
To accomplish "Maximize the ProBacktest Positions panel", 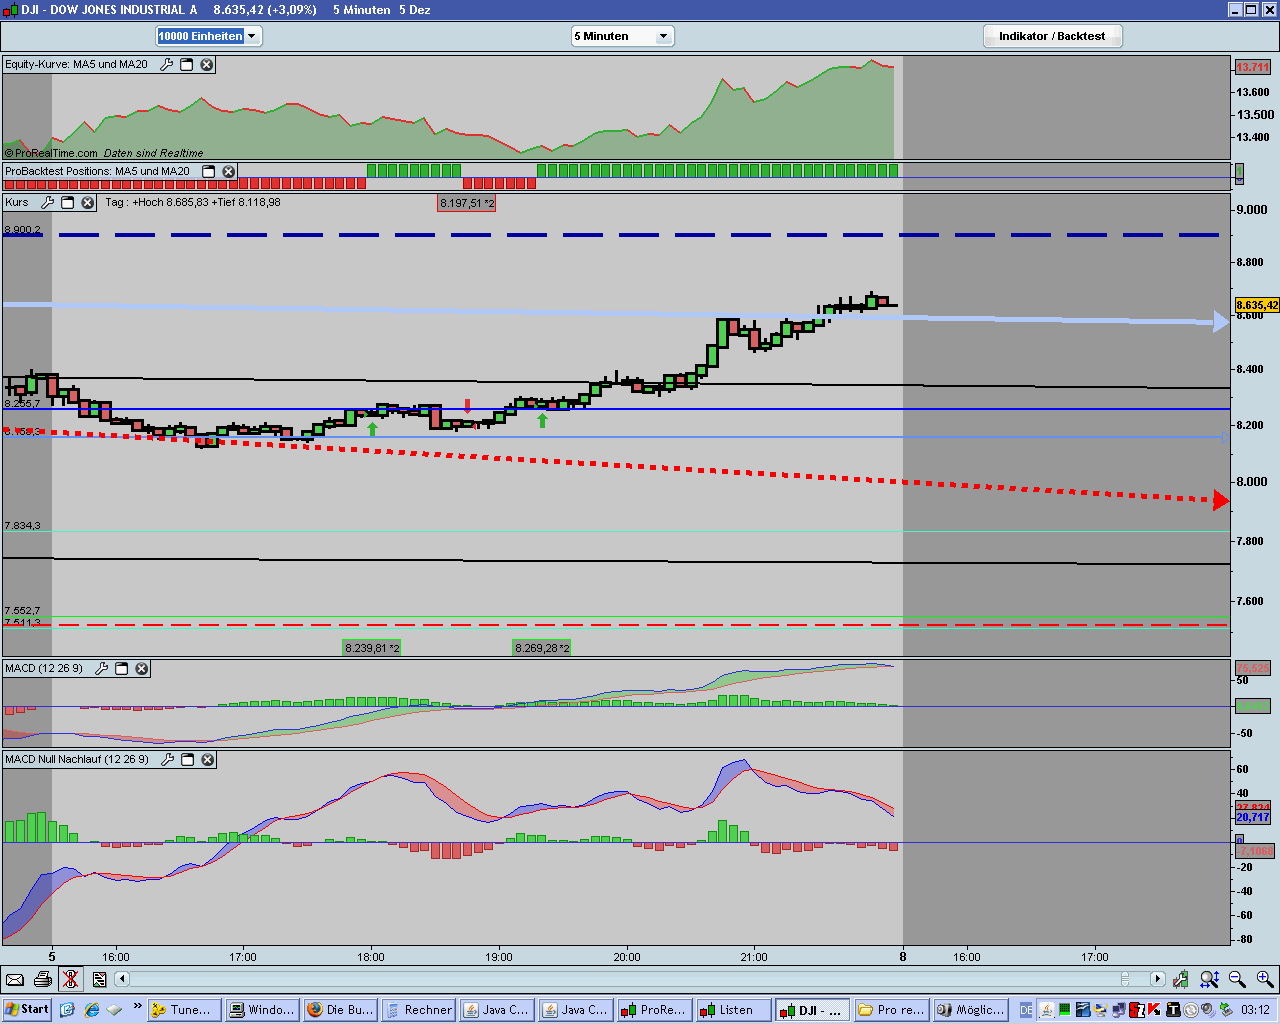I will pos(209,171).
